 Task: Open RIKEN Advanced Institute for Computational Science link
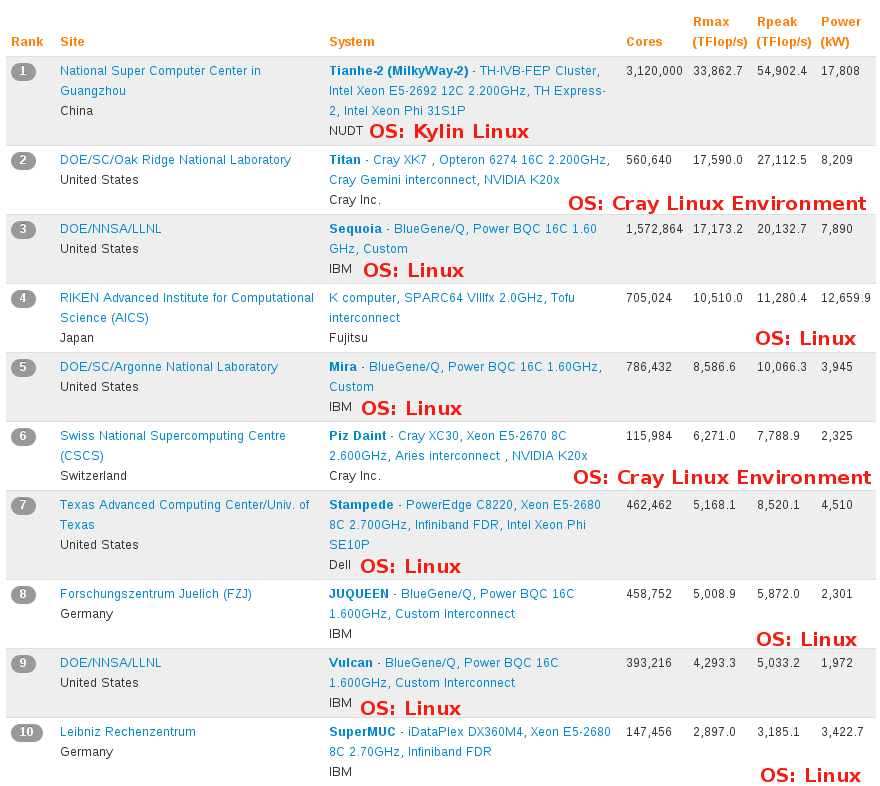click(x=186, y=308)
